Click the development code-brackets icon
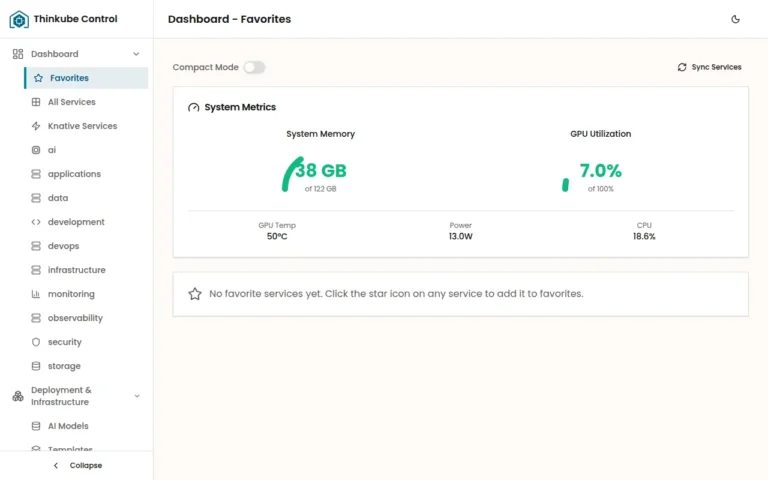 (36, 222)
